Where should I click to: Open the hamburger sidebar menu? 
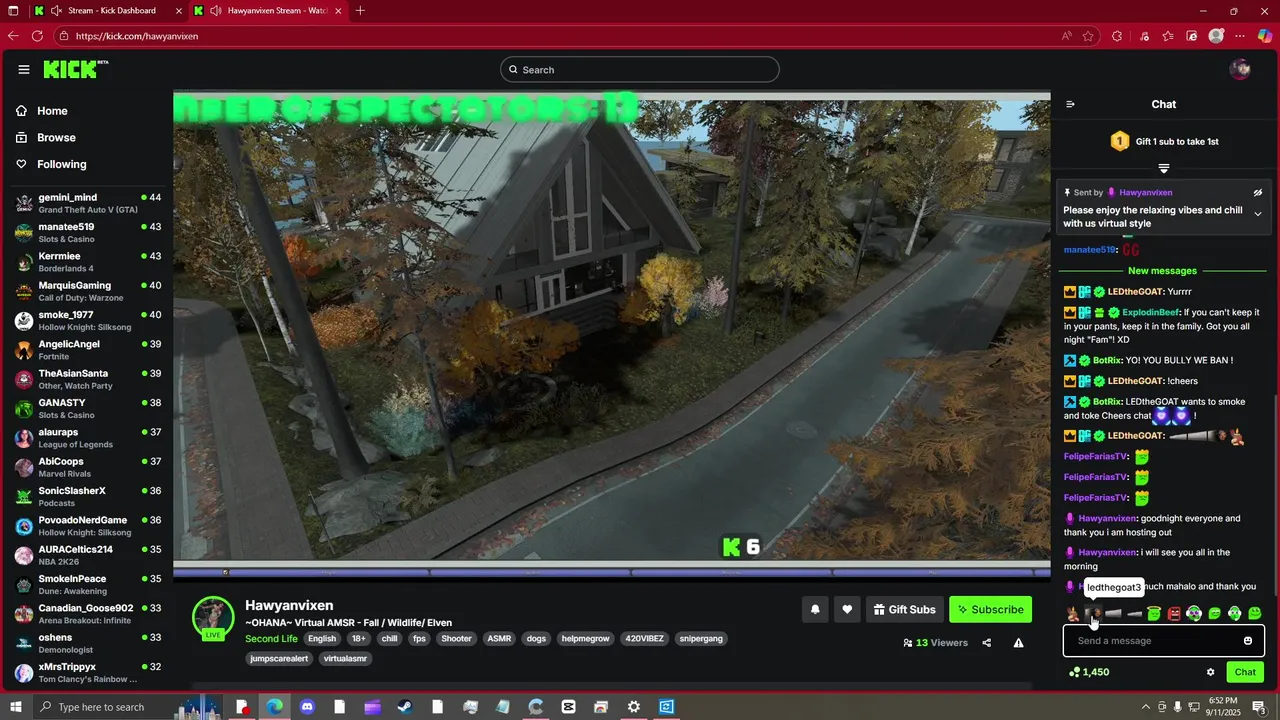[x=24, y=69]
